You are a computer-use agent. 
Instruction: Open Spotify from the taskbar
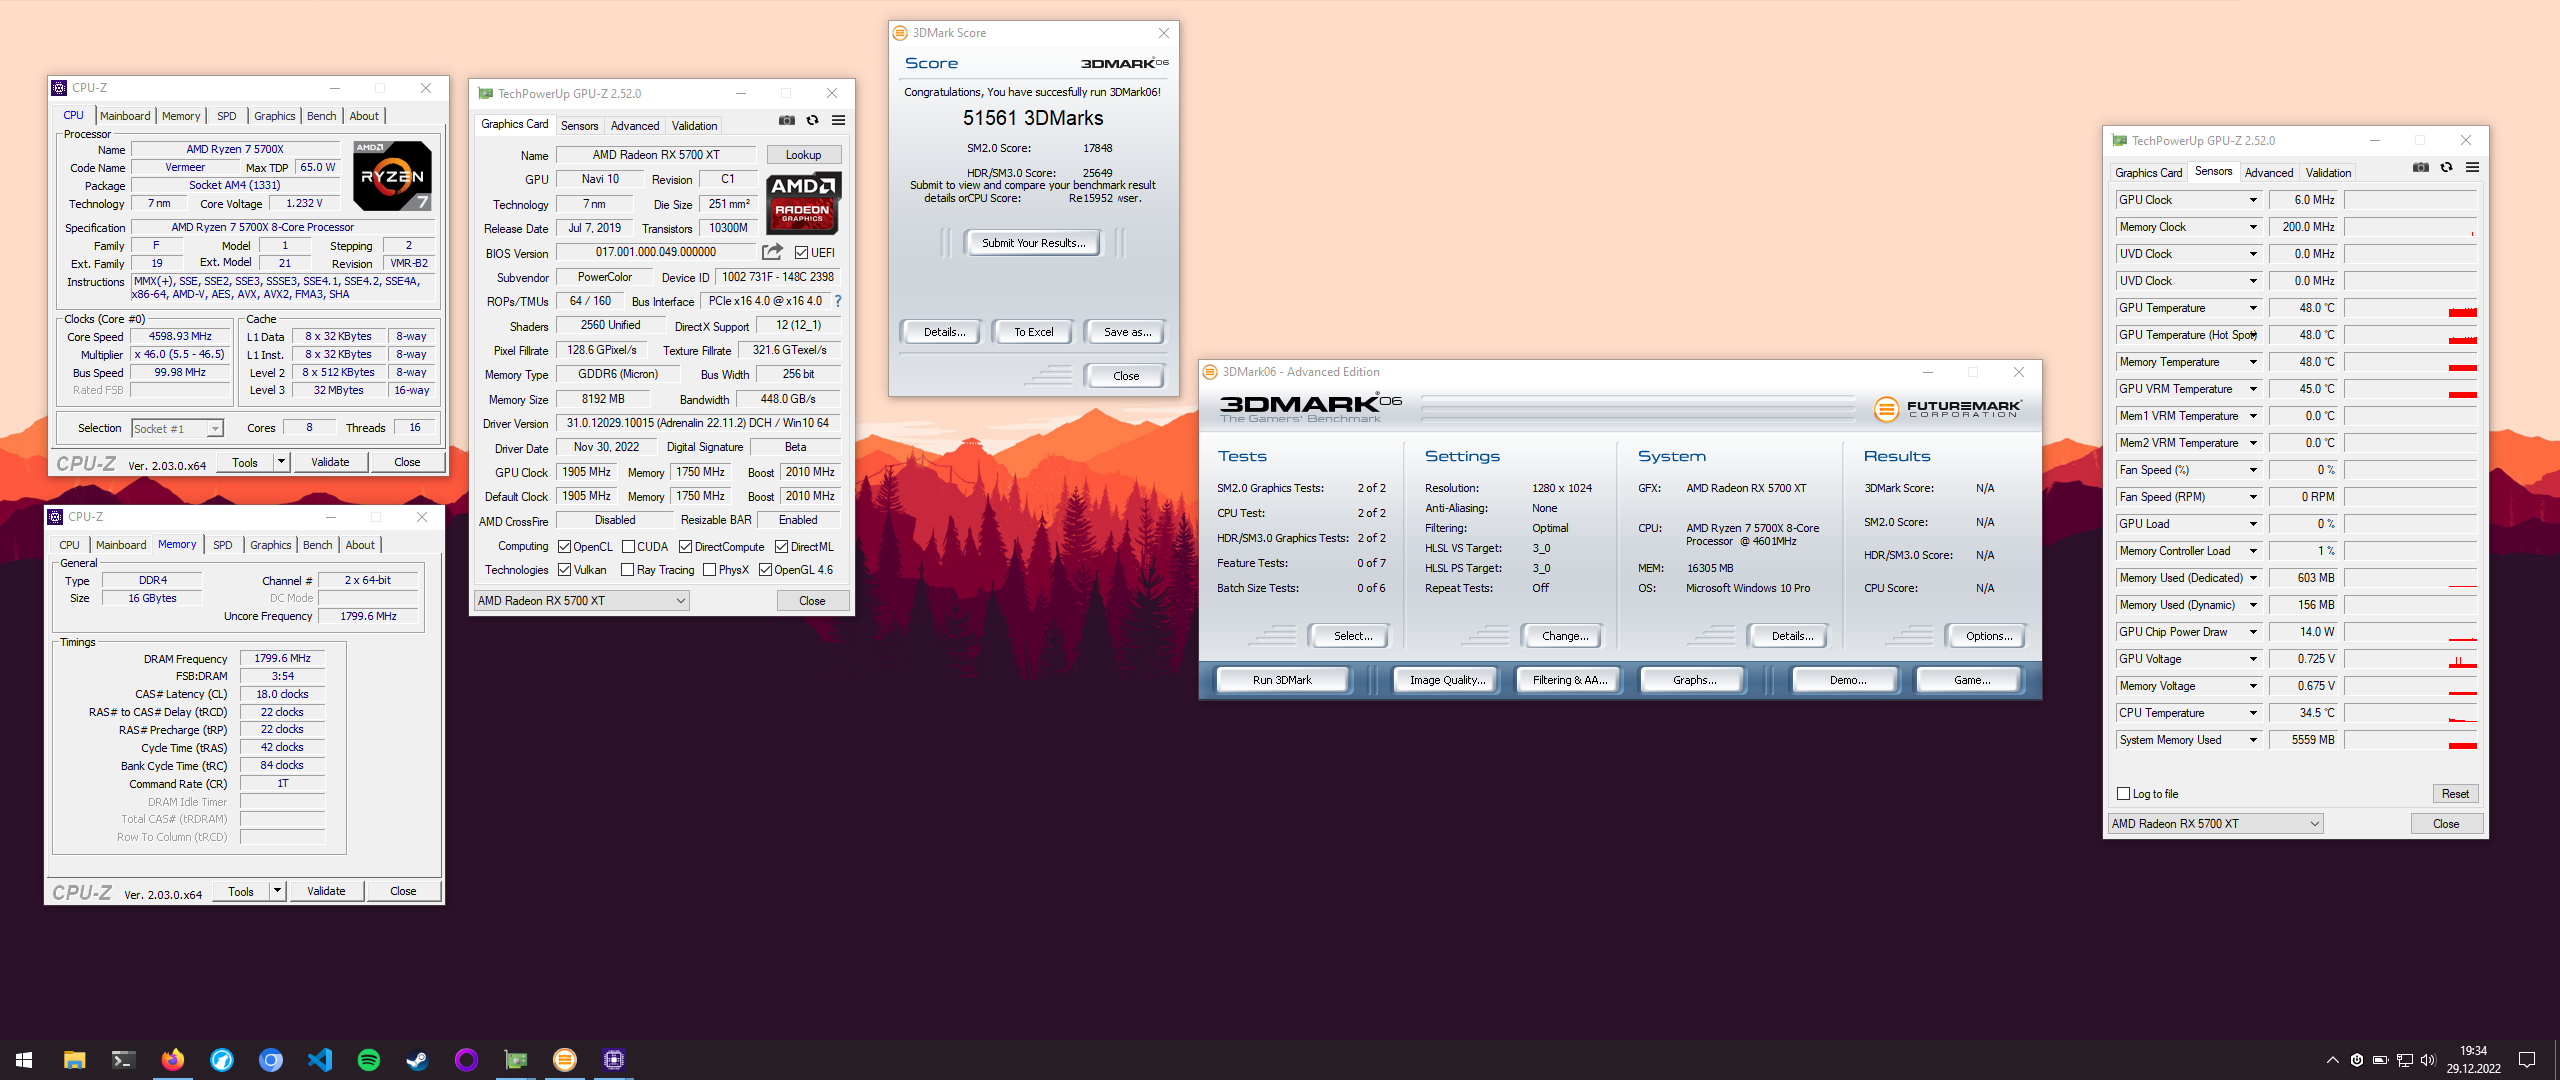point(368,1060)
